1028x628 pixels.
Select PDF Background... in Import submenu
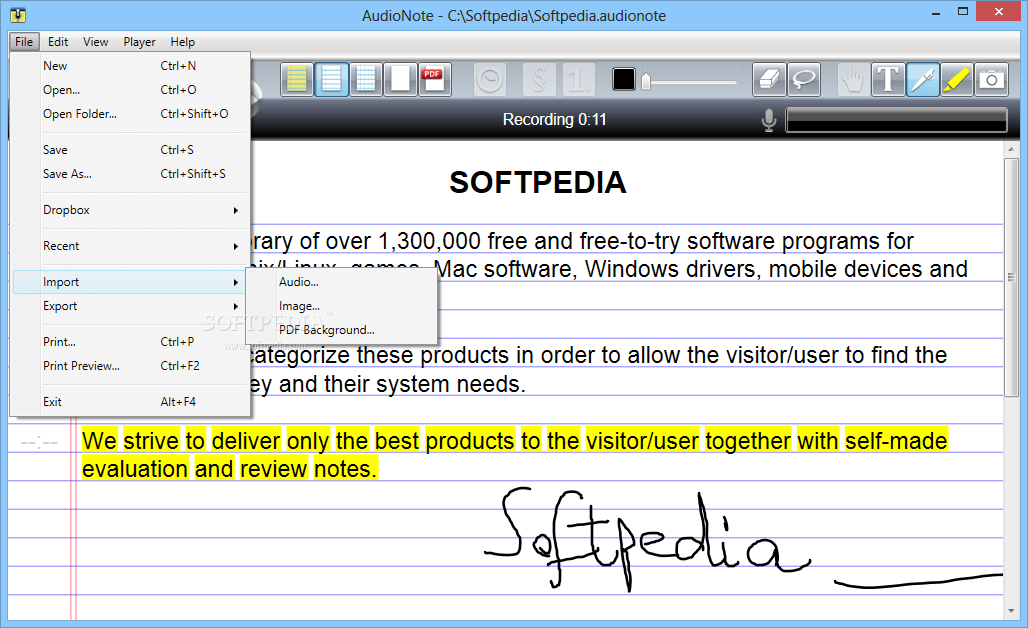[x=342, y=330]
